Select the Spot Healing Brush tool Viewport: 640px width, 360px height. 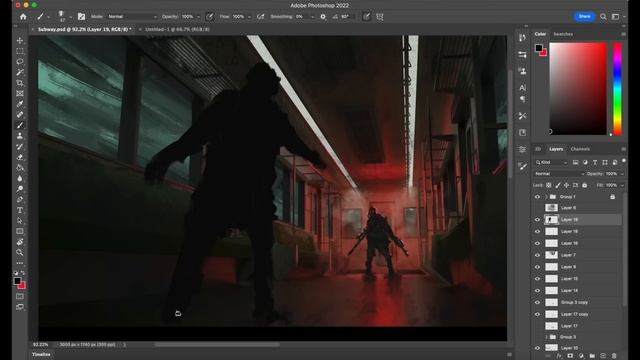(20, 115)
